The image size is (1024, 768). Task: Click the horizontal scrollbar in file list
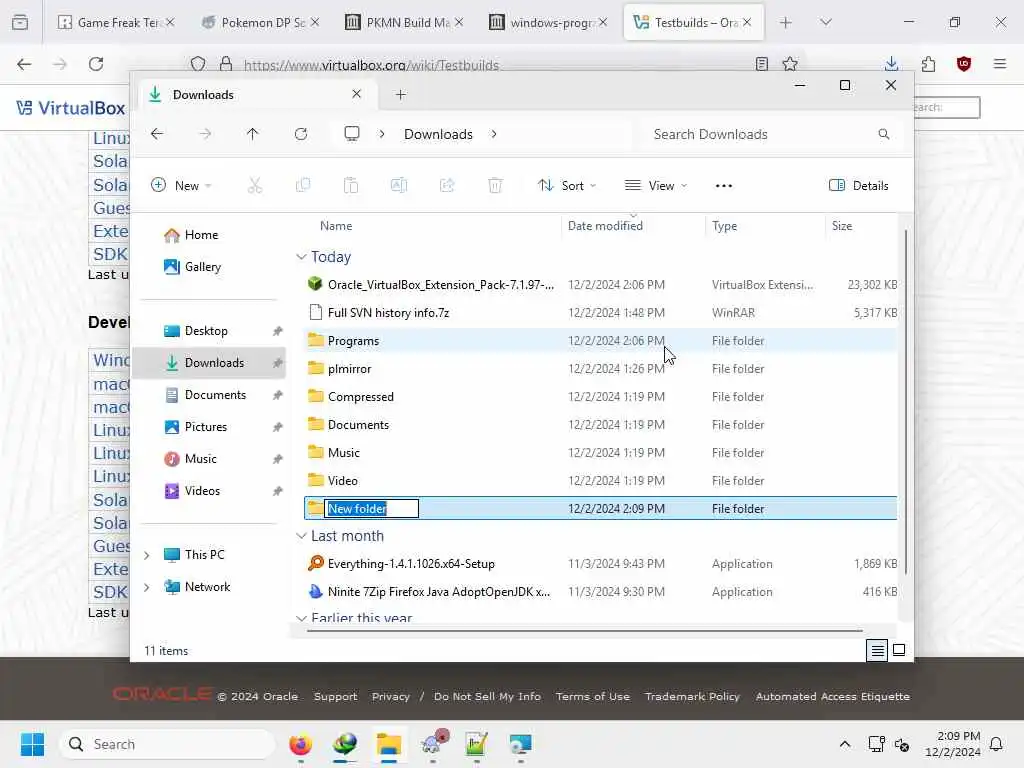(x=584, y=631)
